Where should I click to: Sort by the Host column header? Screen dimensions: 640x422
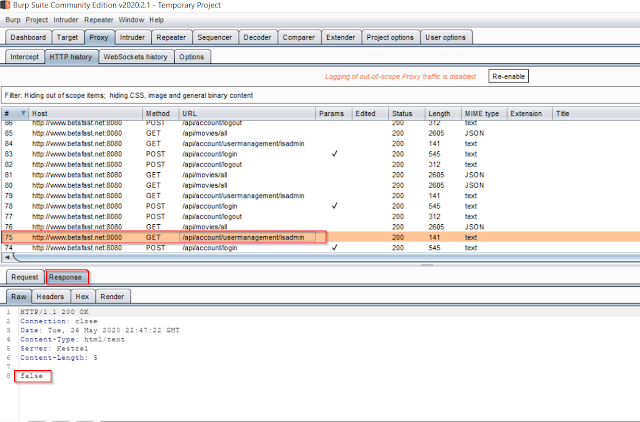point(85,113)
